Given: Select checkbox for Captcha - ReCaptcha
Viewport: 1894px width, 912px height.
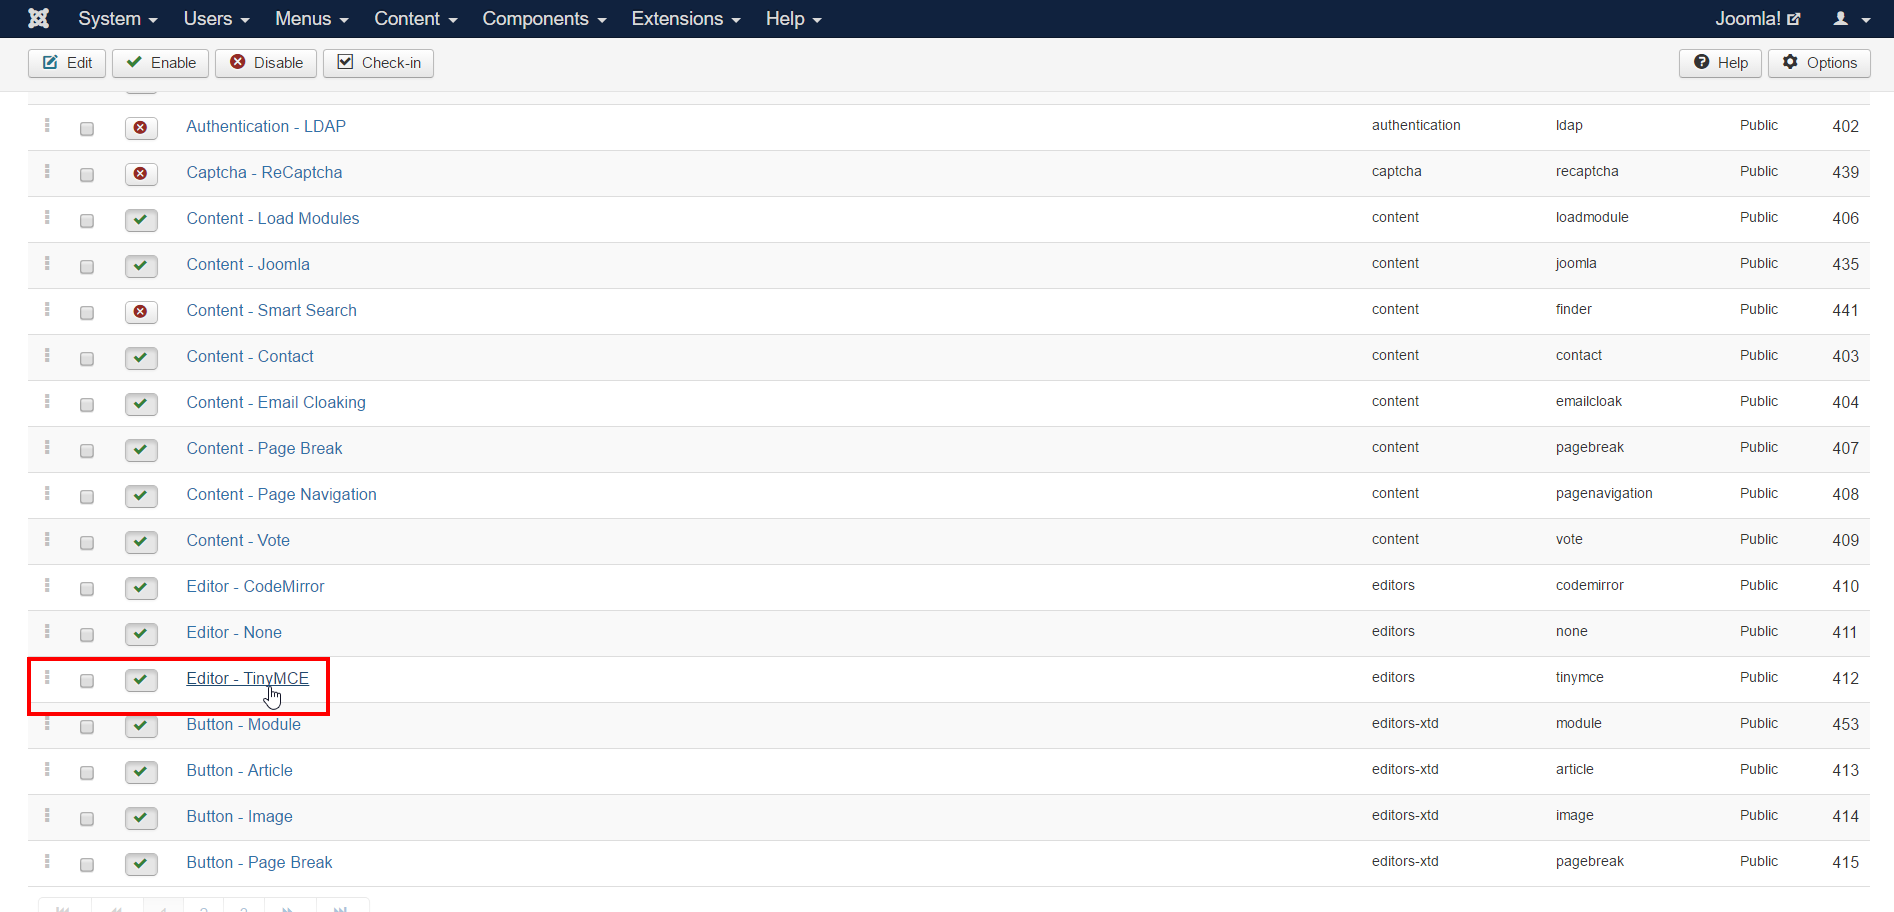Looking at the screenshot, I should pyautogui.click(x=87, y=174).
